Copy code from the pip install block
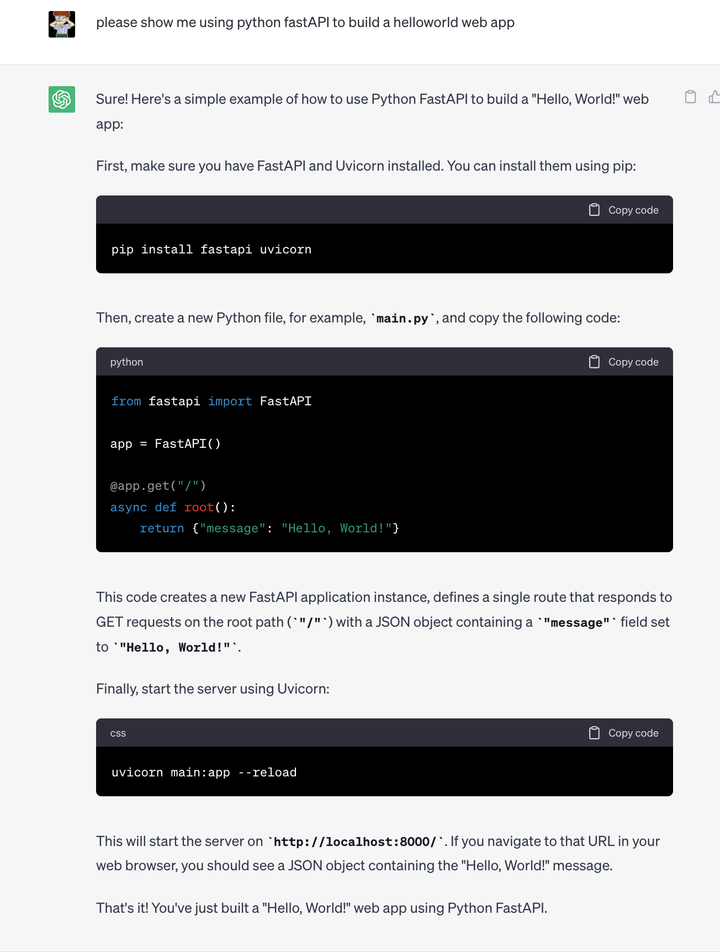The width and height of the screenshot is (720, 952). point(623,210)
